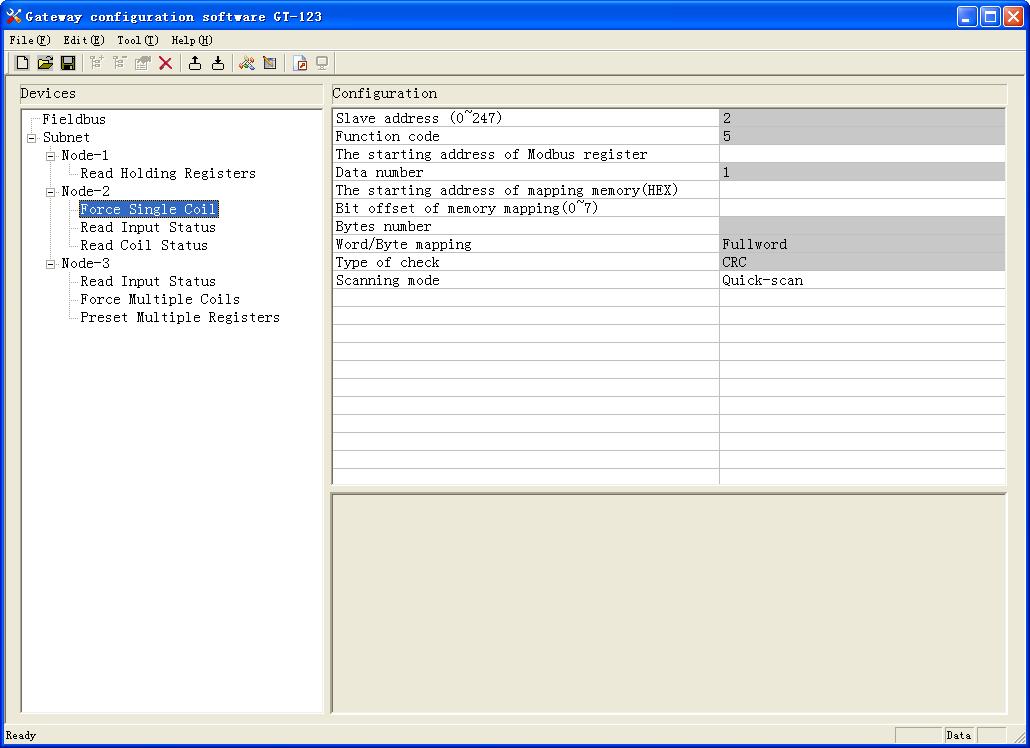Select the Fieldbus tree item
Image resolution: width=1030 pixels, height=748 pixels.
[x=73, y=119]
